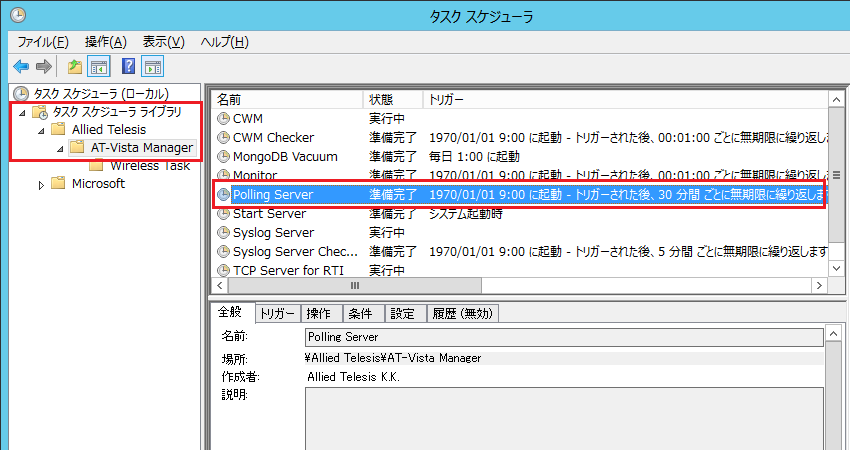Select the AT-Vista Manager folder
Screen dimensions: 850x450
point(141,147)
